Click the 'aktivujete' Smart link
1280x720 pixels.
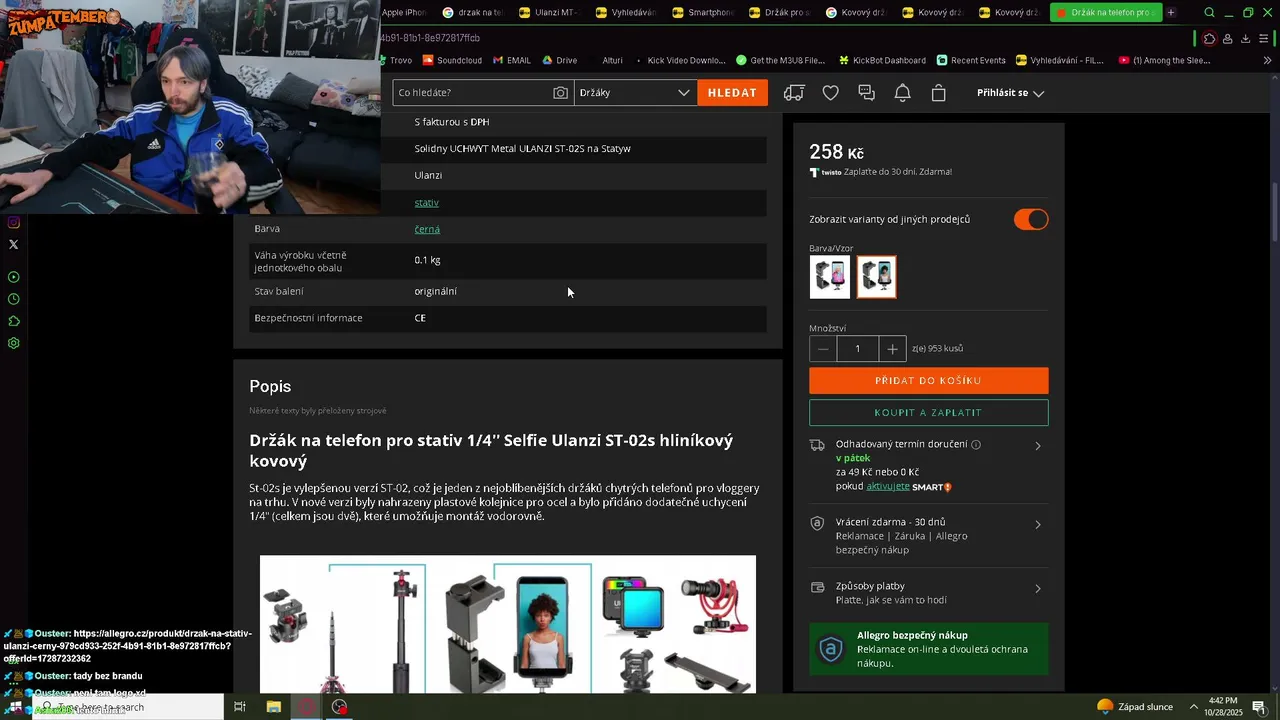888,486
